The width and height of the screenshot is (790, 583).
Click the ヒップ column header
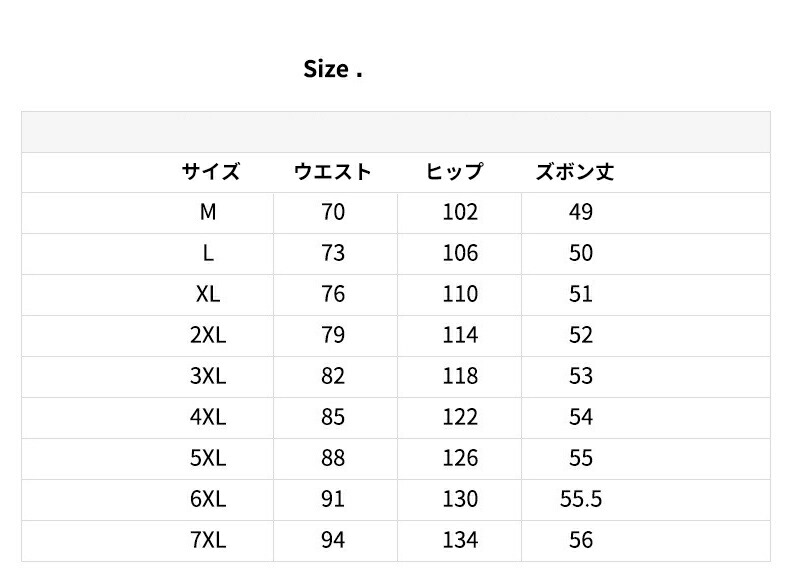coord(455,172)
